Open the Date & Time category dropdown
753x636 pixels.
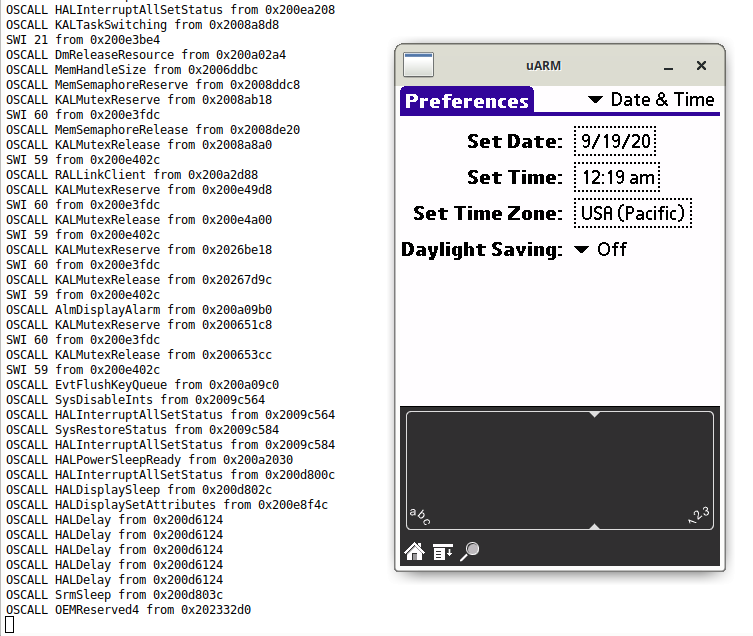(650, 100)
